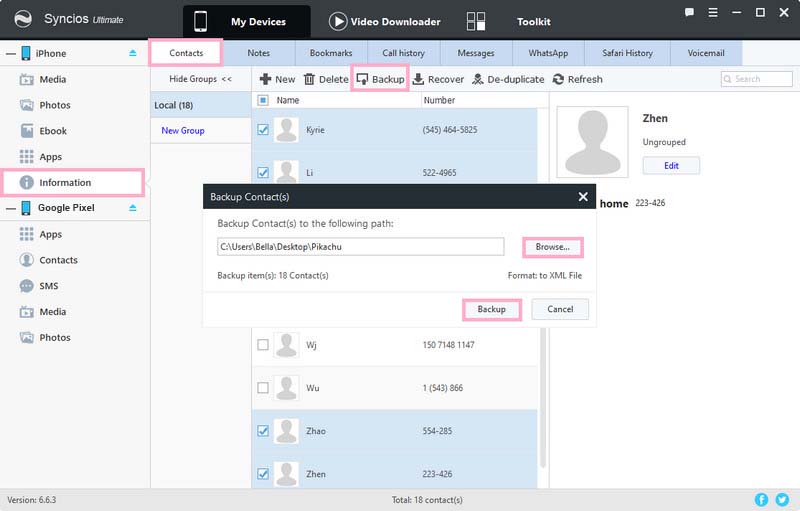Click Browse... to choose backup path

(x=553, y=247)
